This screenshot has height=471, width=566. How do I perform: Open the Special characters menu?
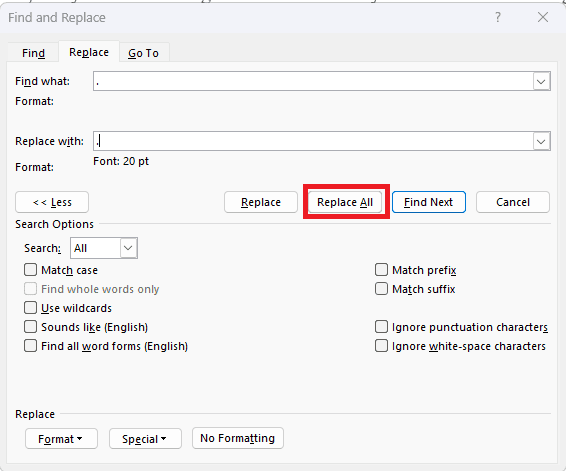(x=145, y=439)
